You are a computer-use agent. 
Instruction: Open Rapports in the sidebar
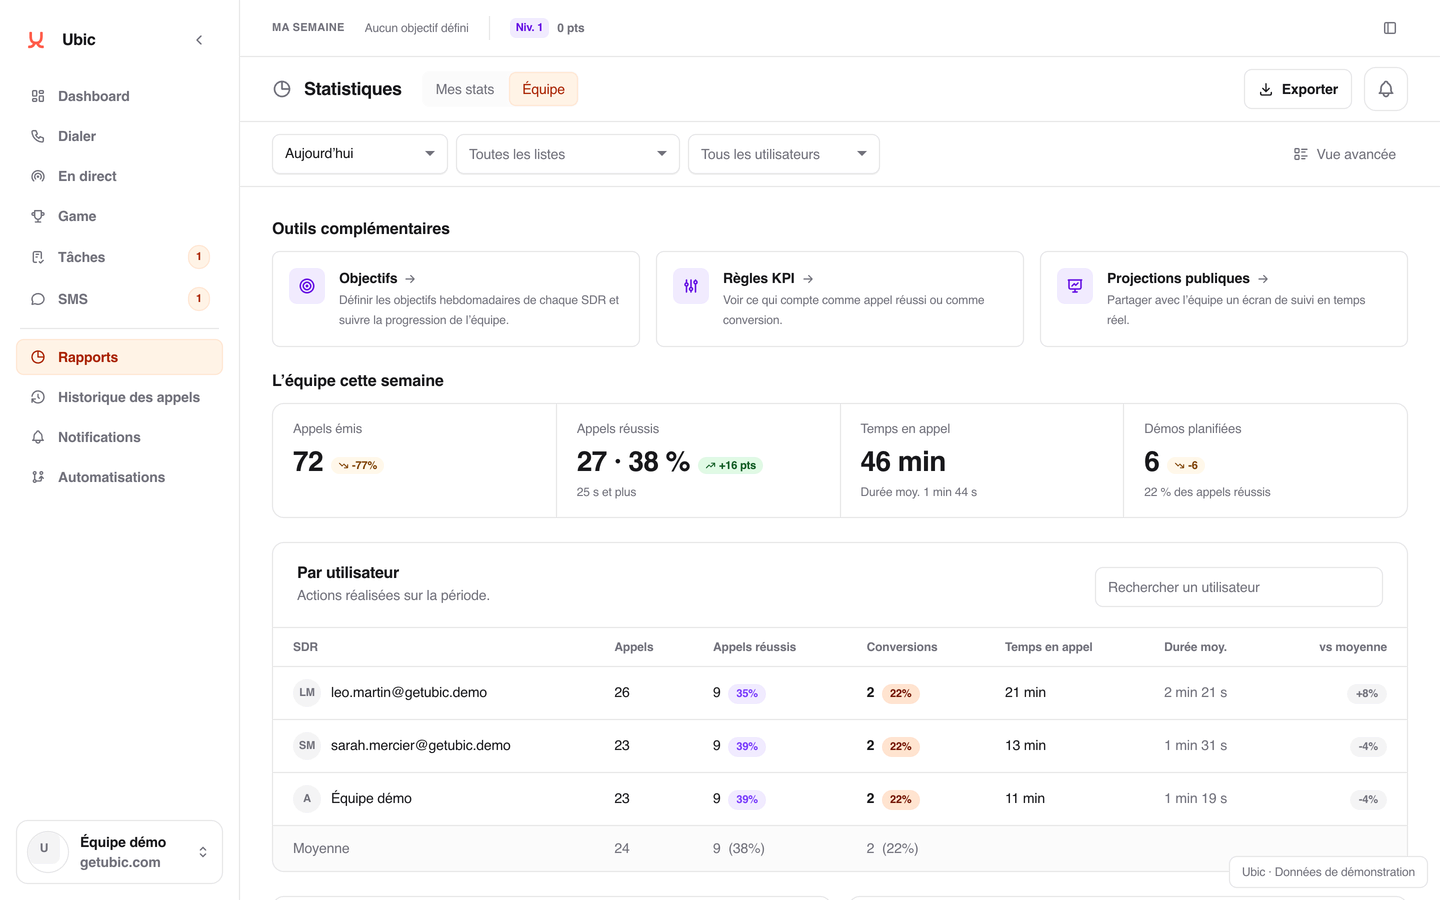pos(119,357)
